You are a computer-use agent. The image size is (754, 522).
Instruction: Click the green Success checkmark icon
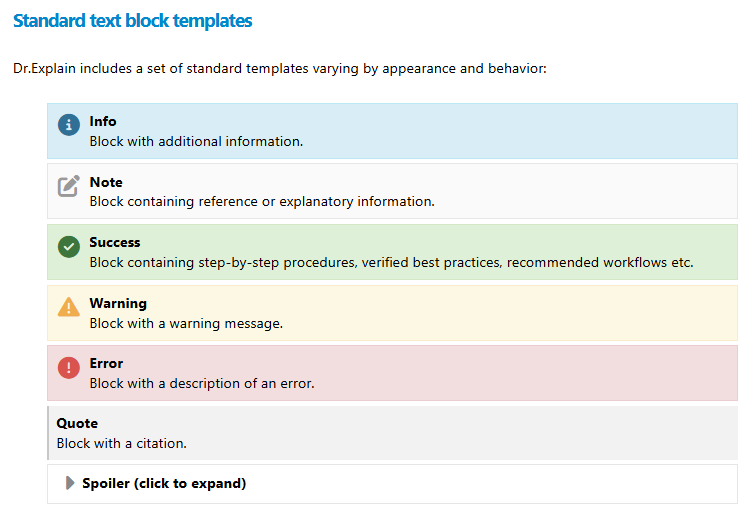pos(68,246)
